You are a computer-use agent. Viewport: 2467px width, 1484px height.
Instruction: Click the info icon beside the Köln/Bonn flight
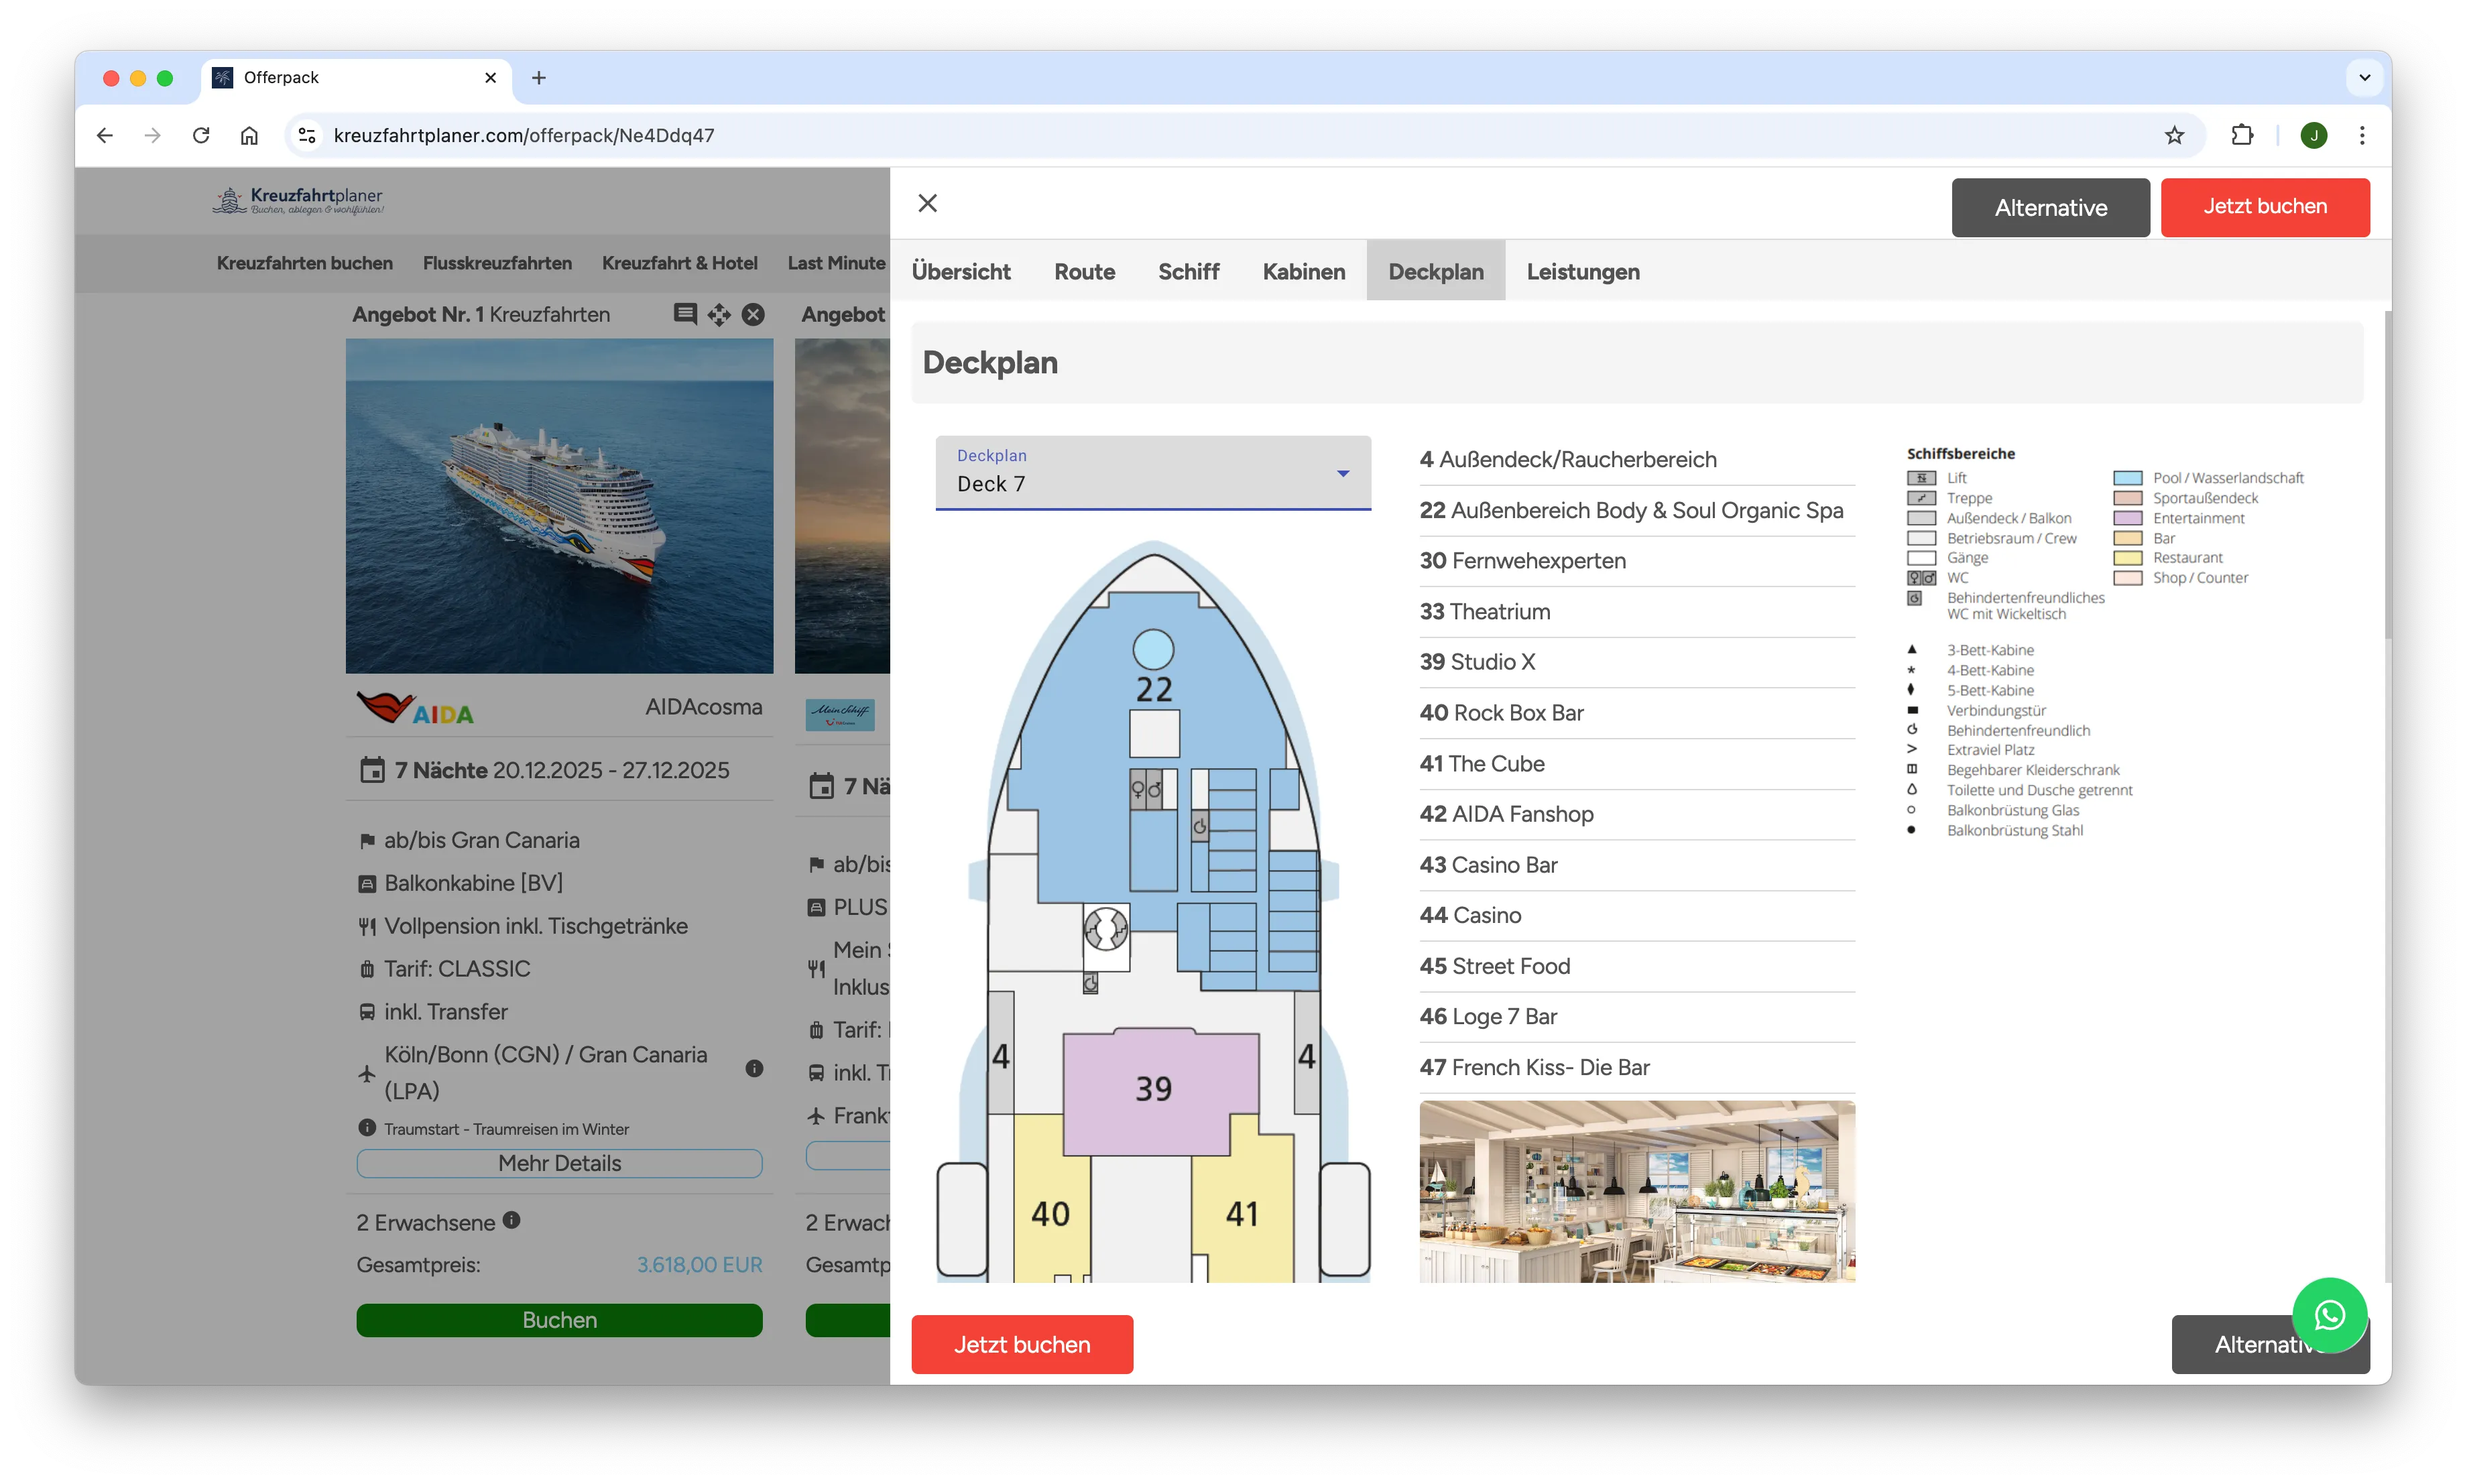[754, 1068]
